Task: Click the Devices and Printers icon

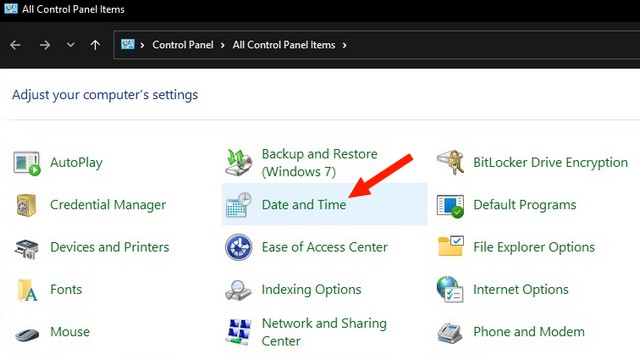Action: (27, 249)
